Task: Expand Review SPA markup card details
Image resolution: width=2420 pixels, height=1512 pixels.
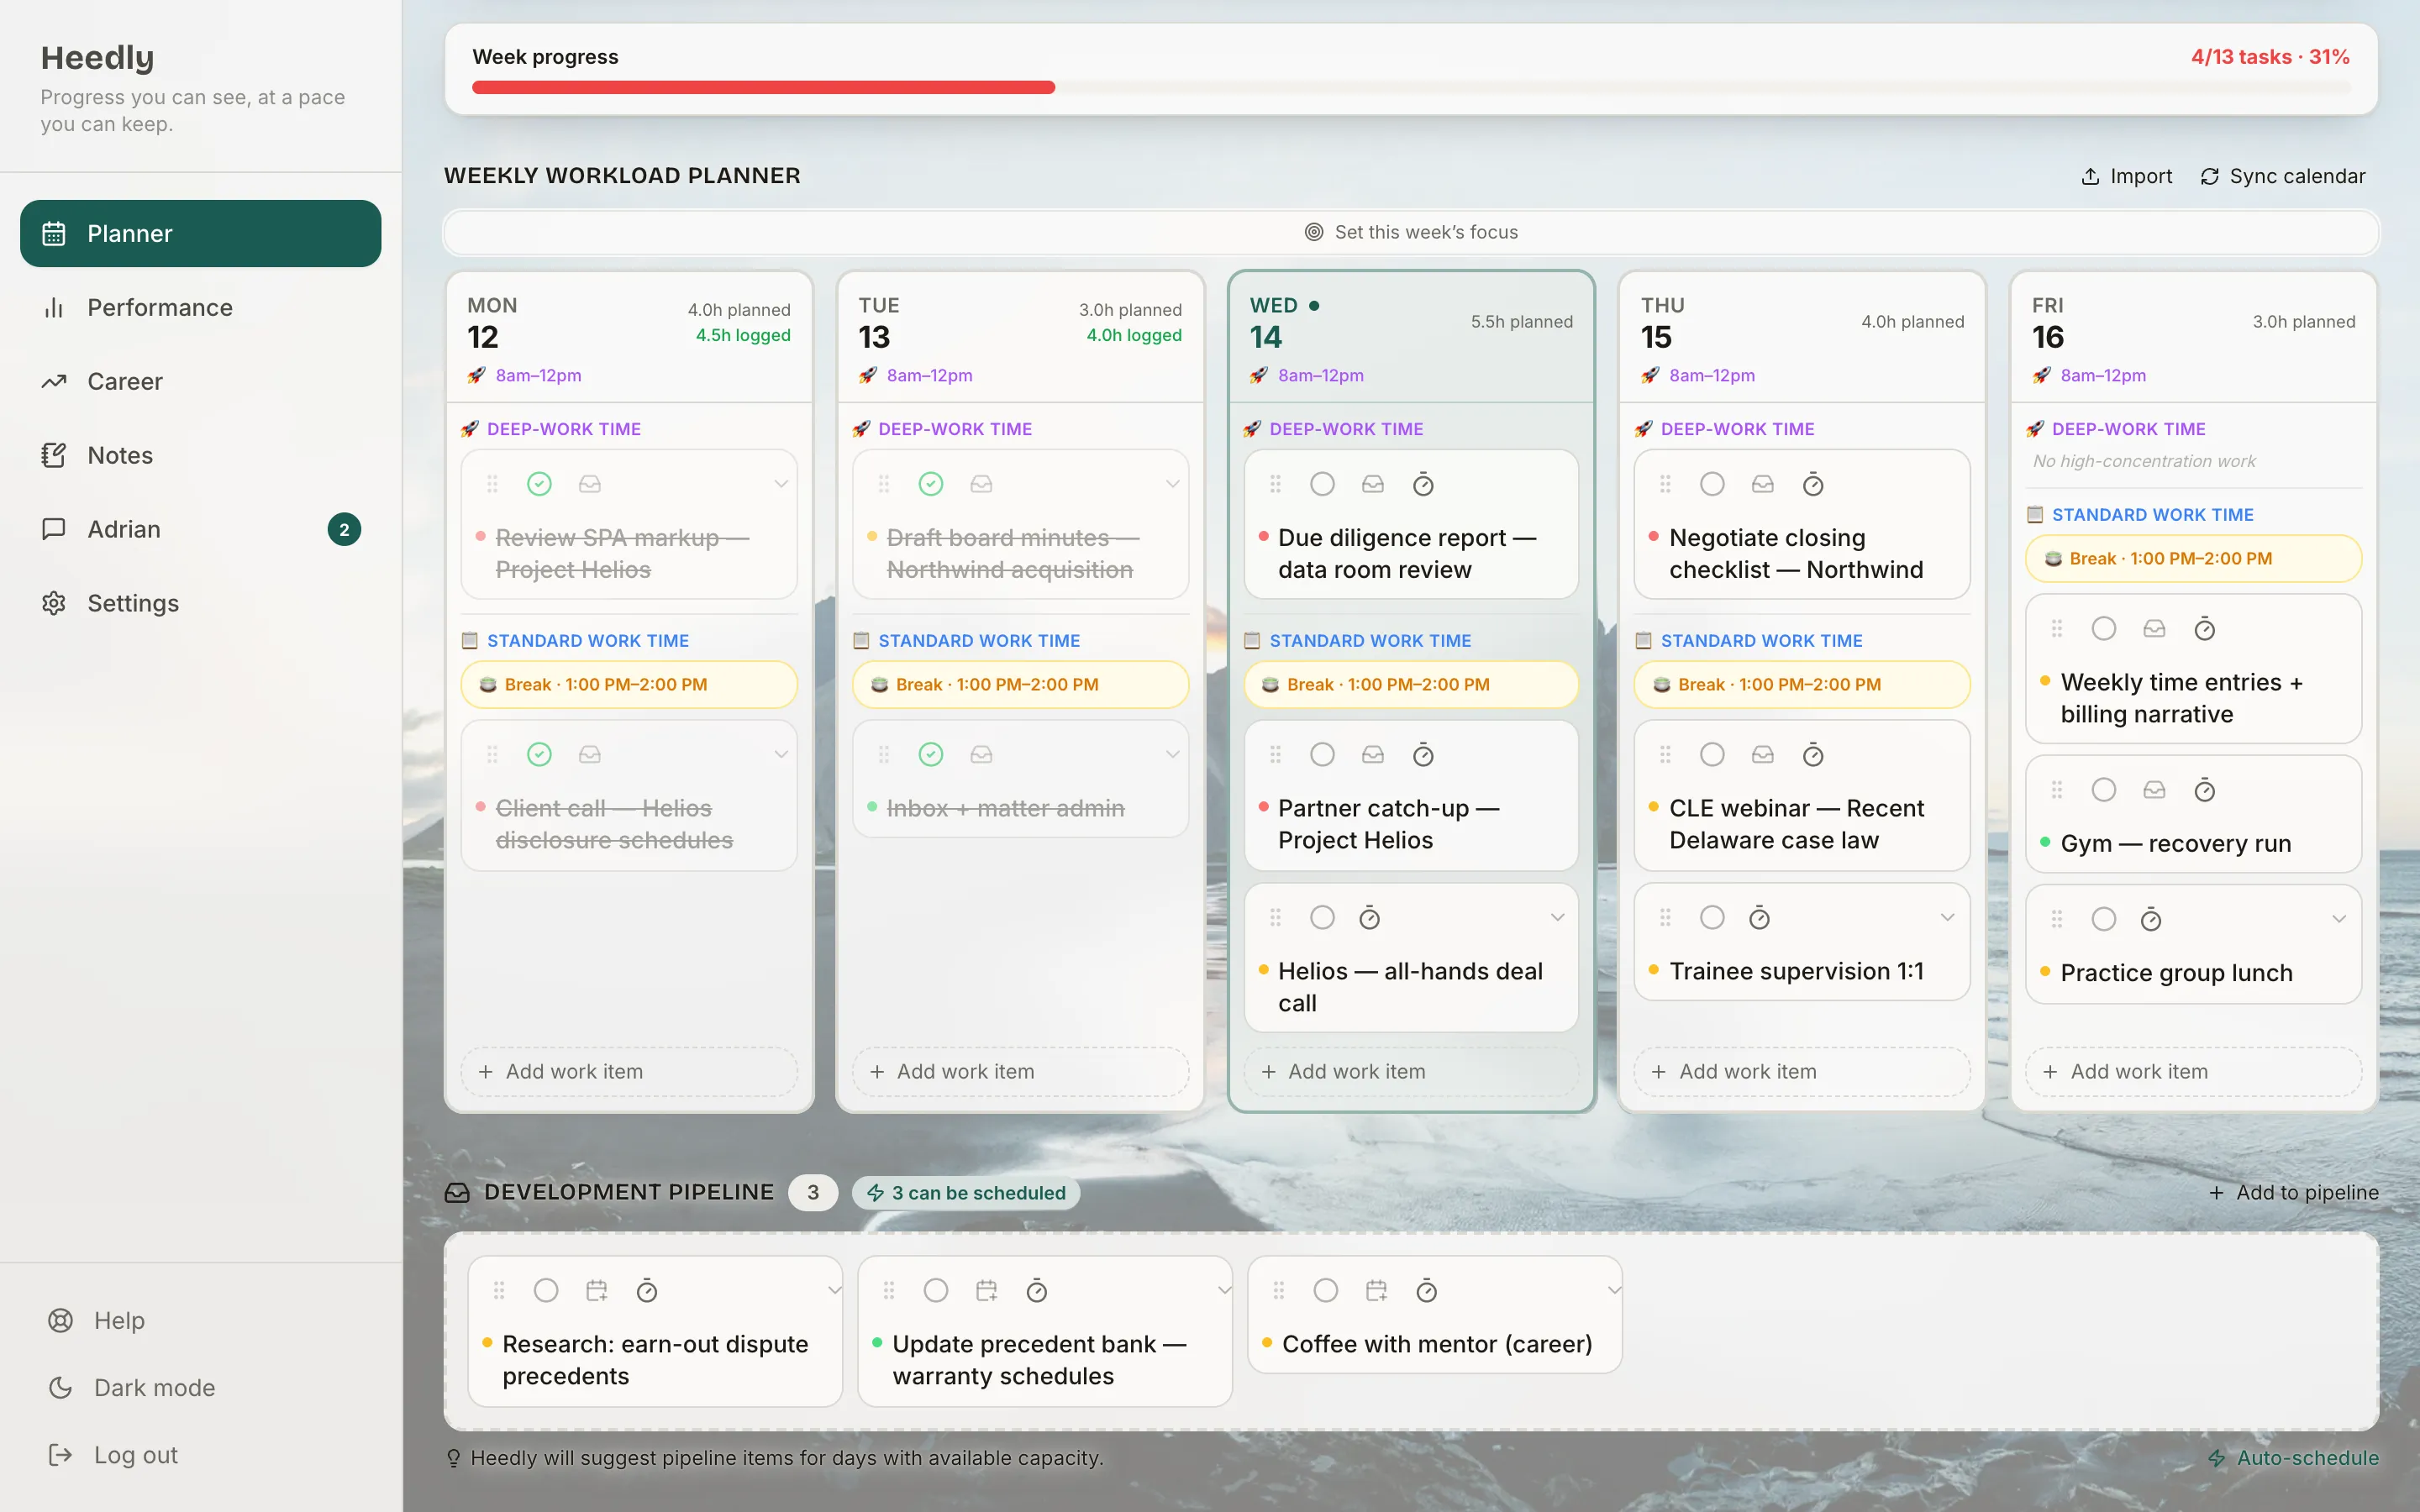Action: point(781,485)
